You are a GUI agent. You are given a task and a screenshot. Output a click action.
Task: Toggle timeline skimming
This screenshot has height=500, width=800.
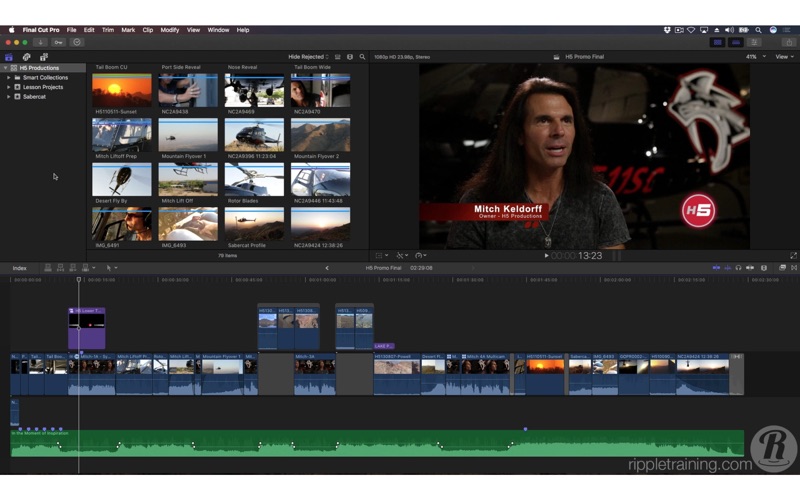pos(716,268)
